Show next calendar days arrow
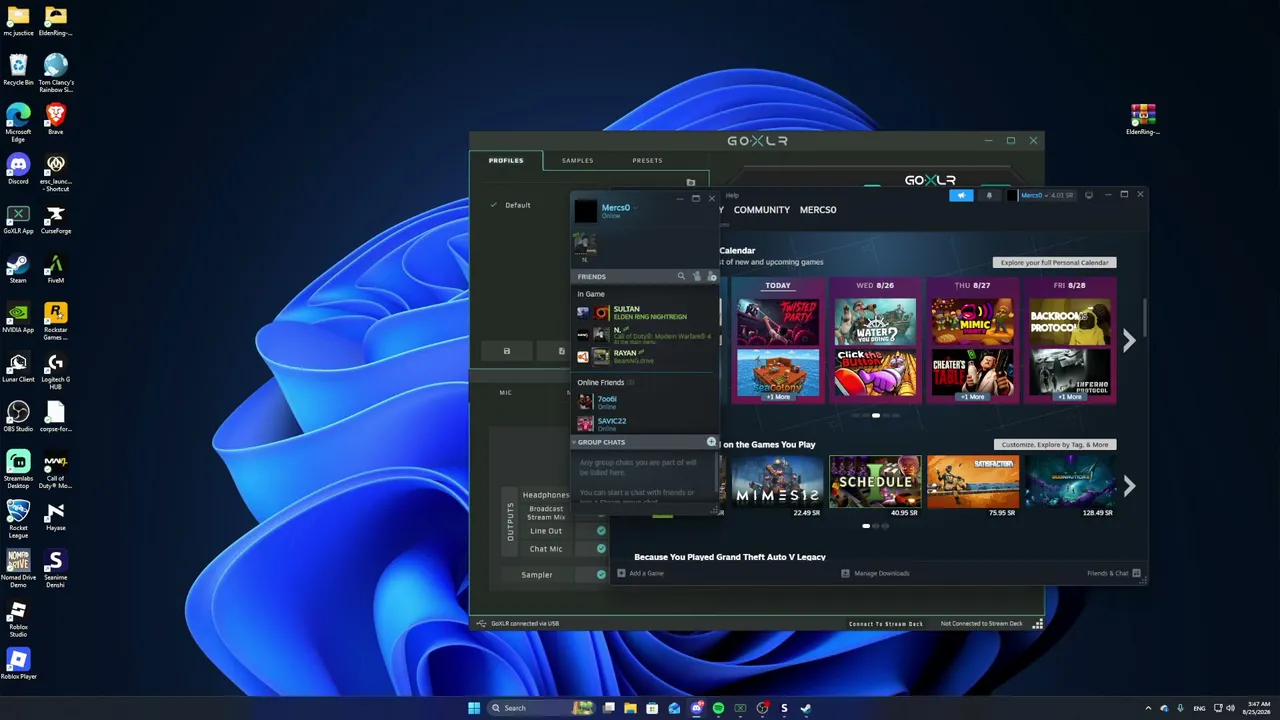The image size is (1280, 720). point(1129,341)
